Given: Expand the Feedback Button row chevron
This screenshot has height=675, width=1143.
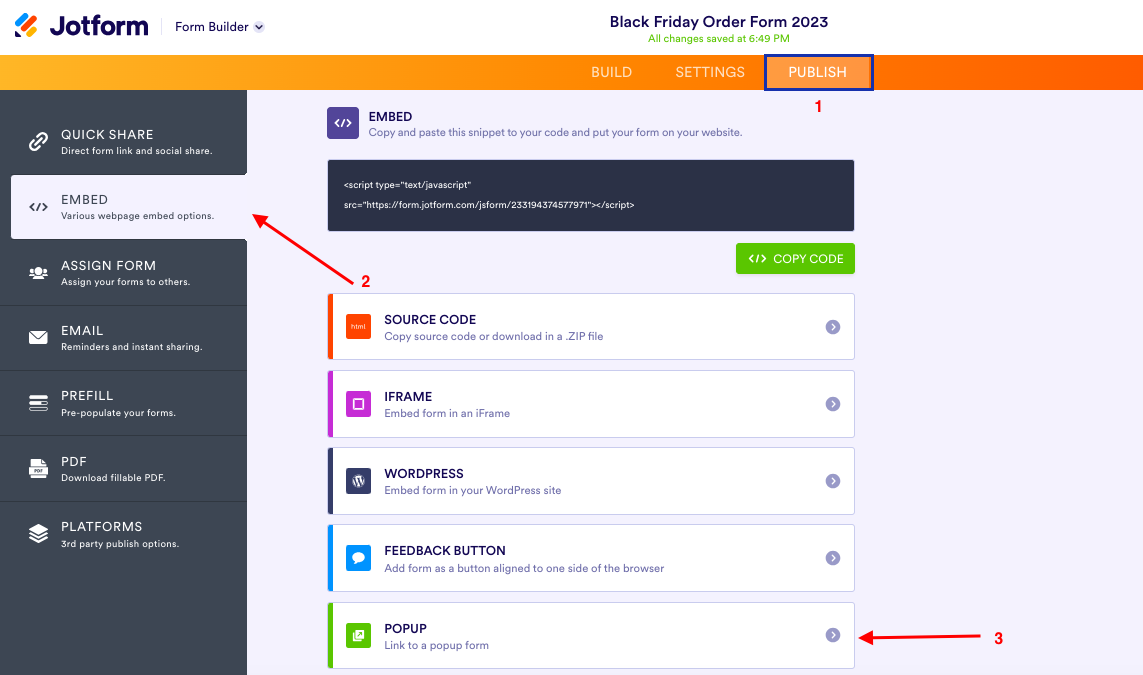Looking at the screenshot, I should (832, 558).
